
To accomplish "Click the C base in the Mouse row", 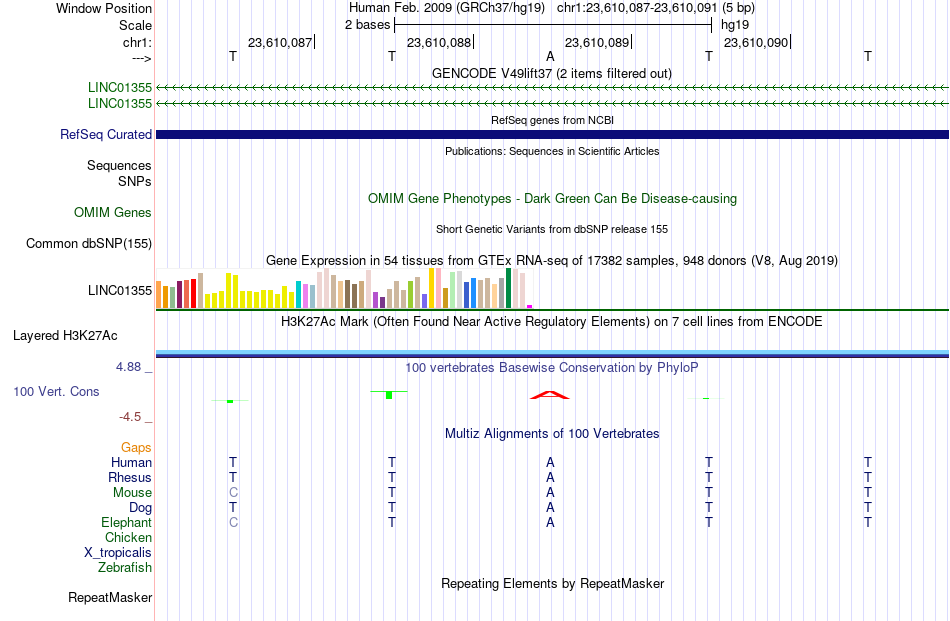I will 233,493.
